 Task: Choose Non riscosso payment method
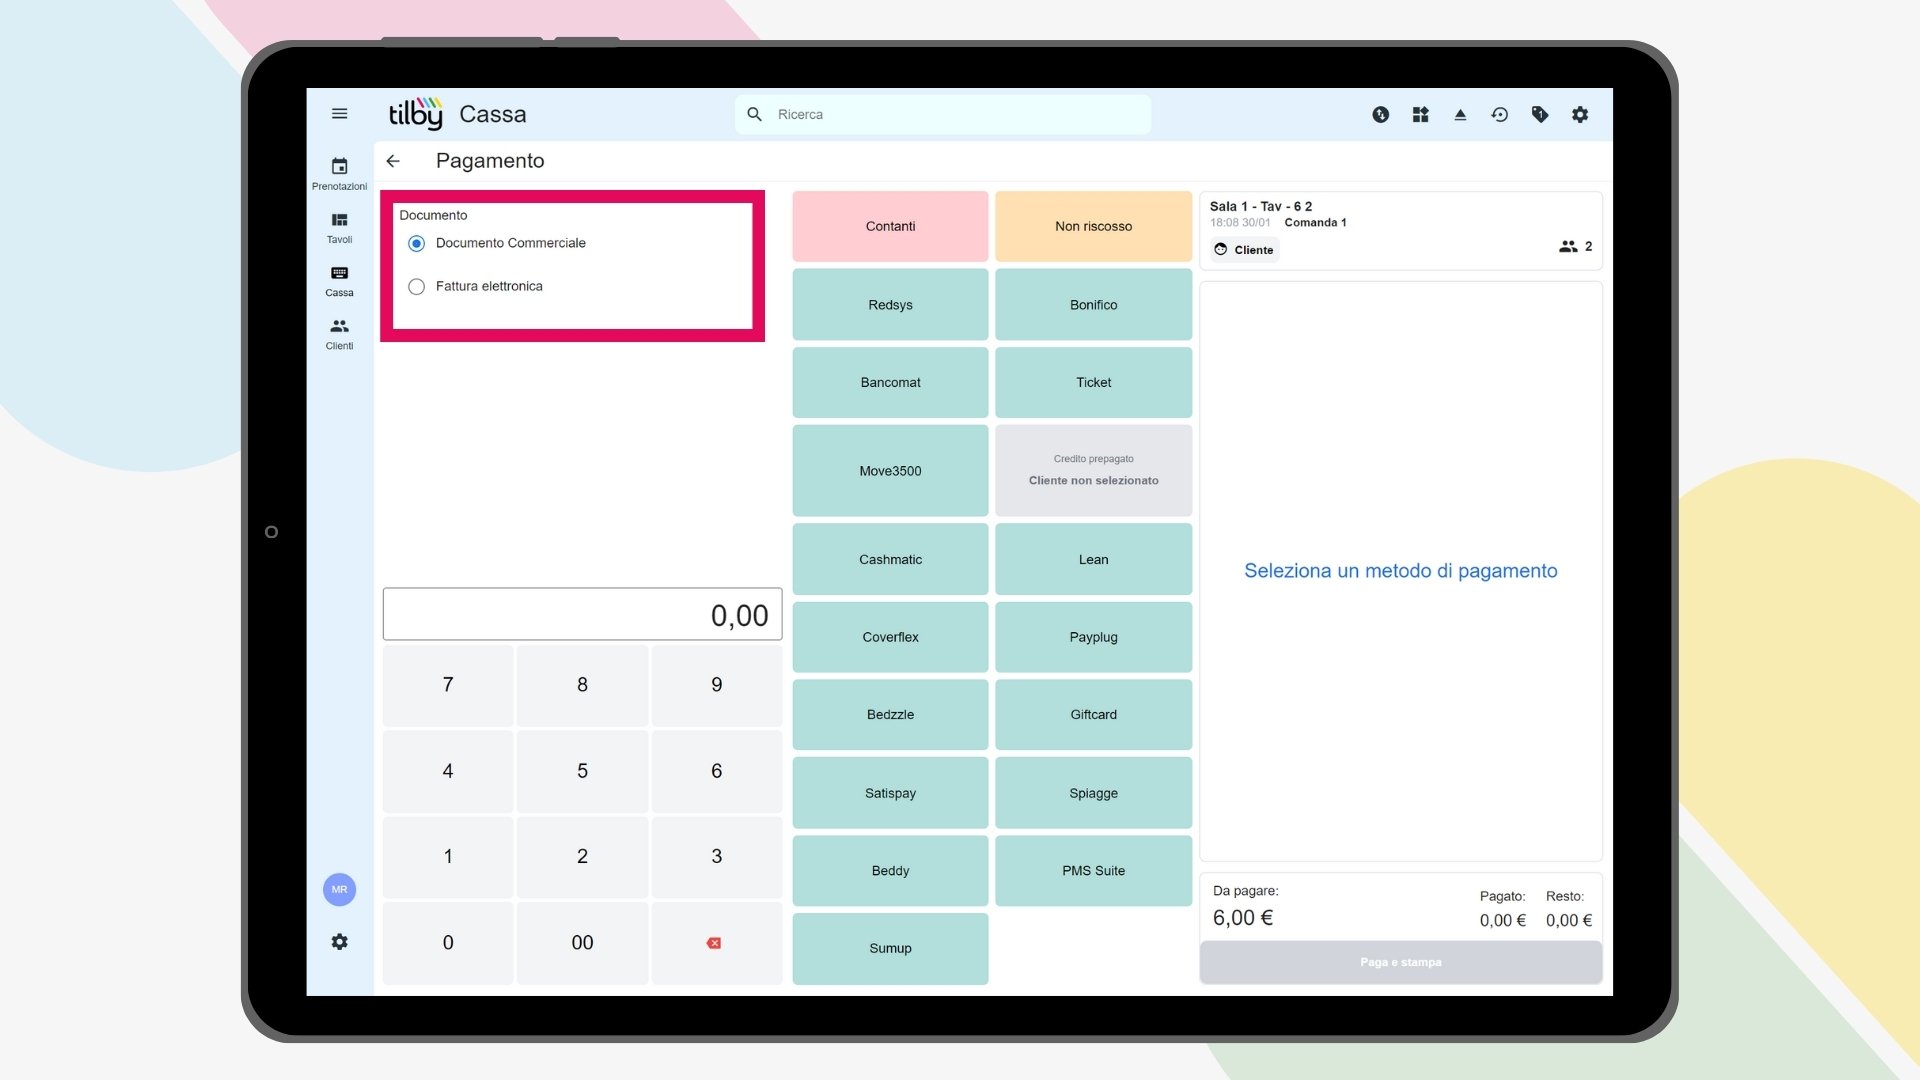tap(1093, 226)
